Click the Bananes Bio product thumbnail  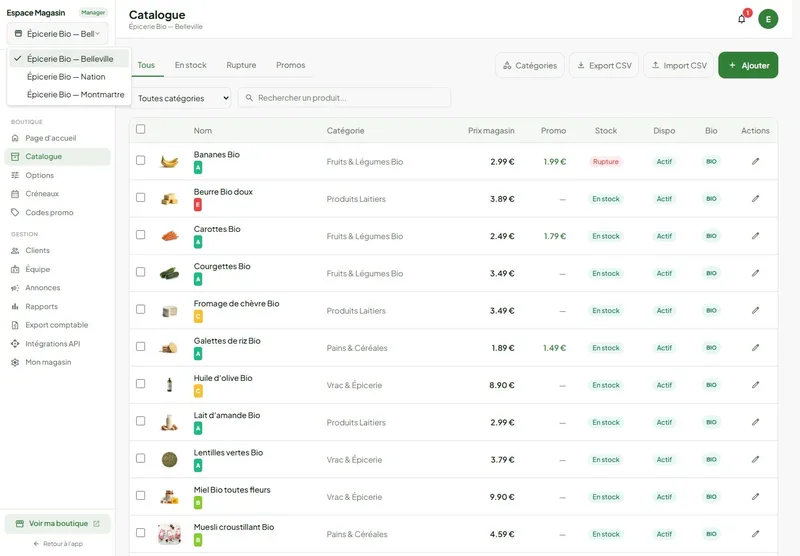tap(169, 162)
